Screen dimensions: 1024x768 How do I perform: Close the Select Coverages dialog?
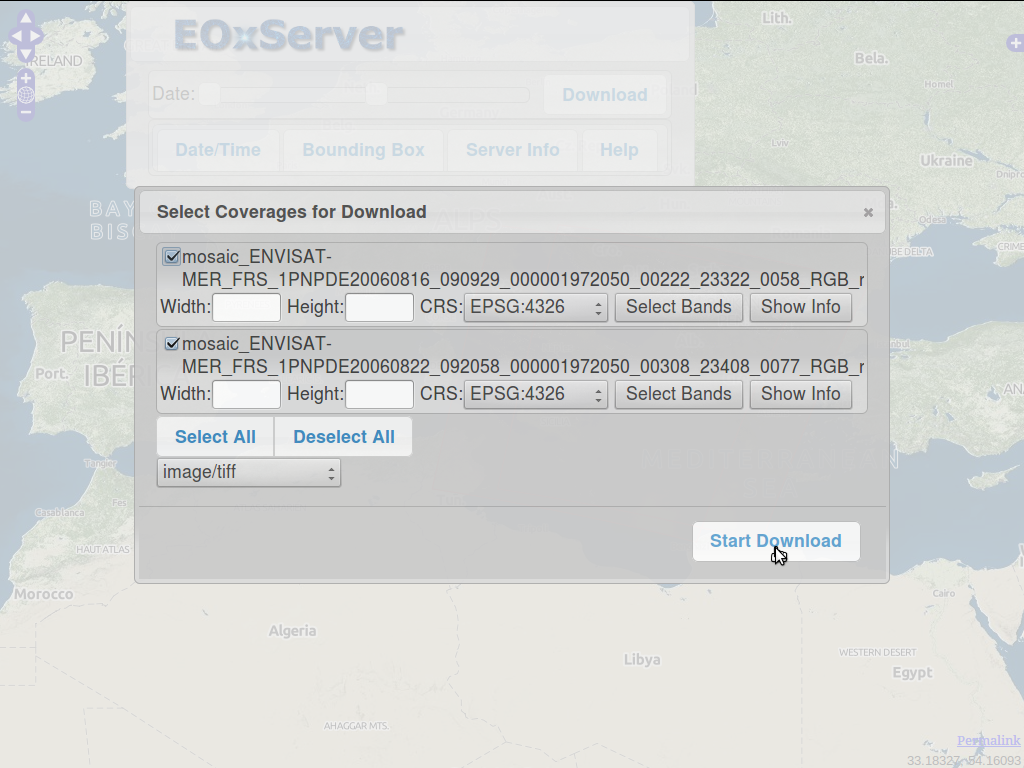(868, 212)
